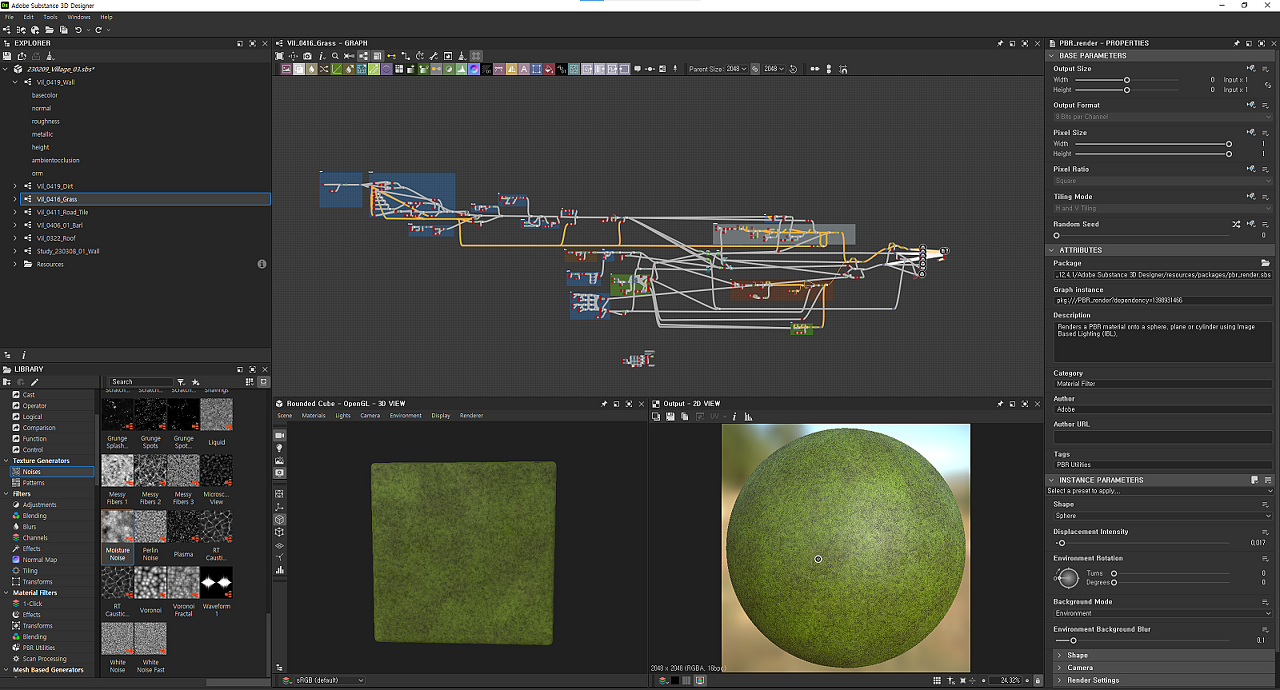Click the info icon in 2D view toolbar
1280x690 pixels.
click(734, 416)
